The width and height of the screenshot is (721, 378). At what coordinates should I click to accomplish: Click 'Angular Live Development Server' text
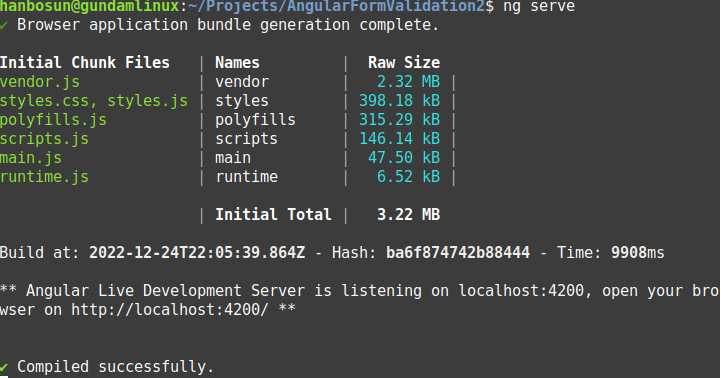[x=166, y=291]
